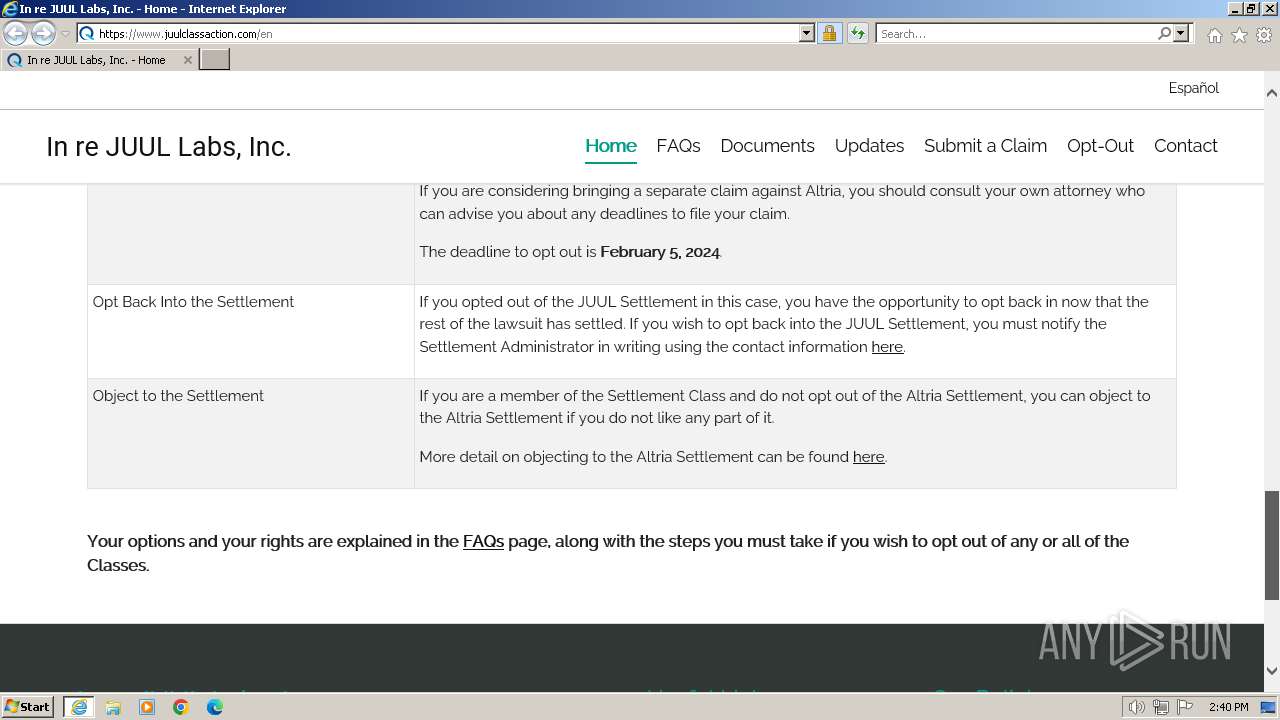The image size is (1280, 720).
Task: Open Microsoft Edge taskbar icon
Action: pyautogui.click(x=215, y=707)
